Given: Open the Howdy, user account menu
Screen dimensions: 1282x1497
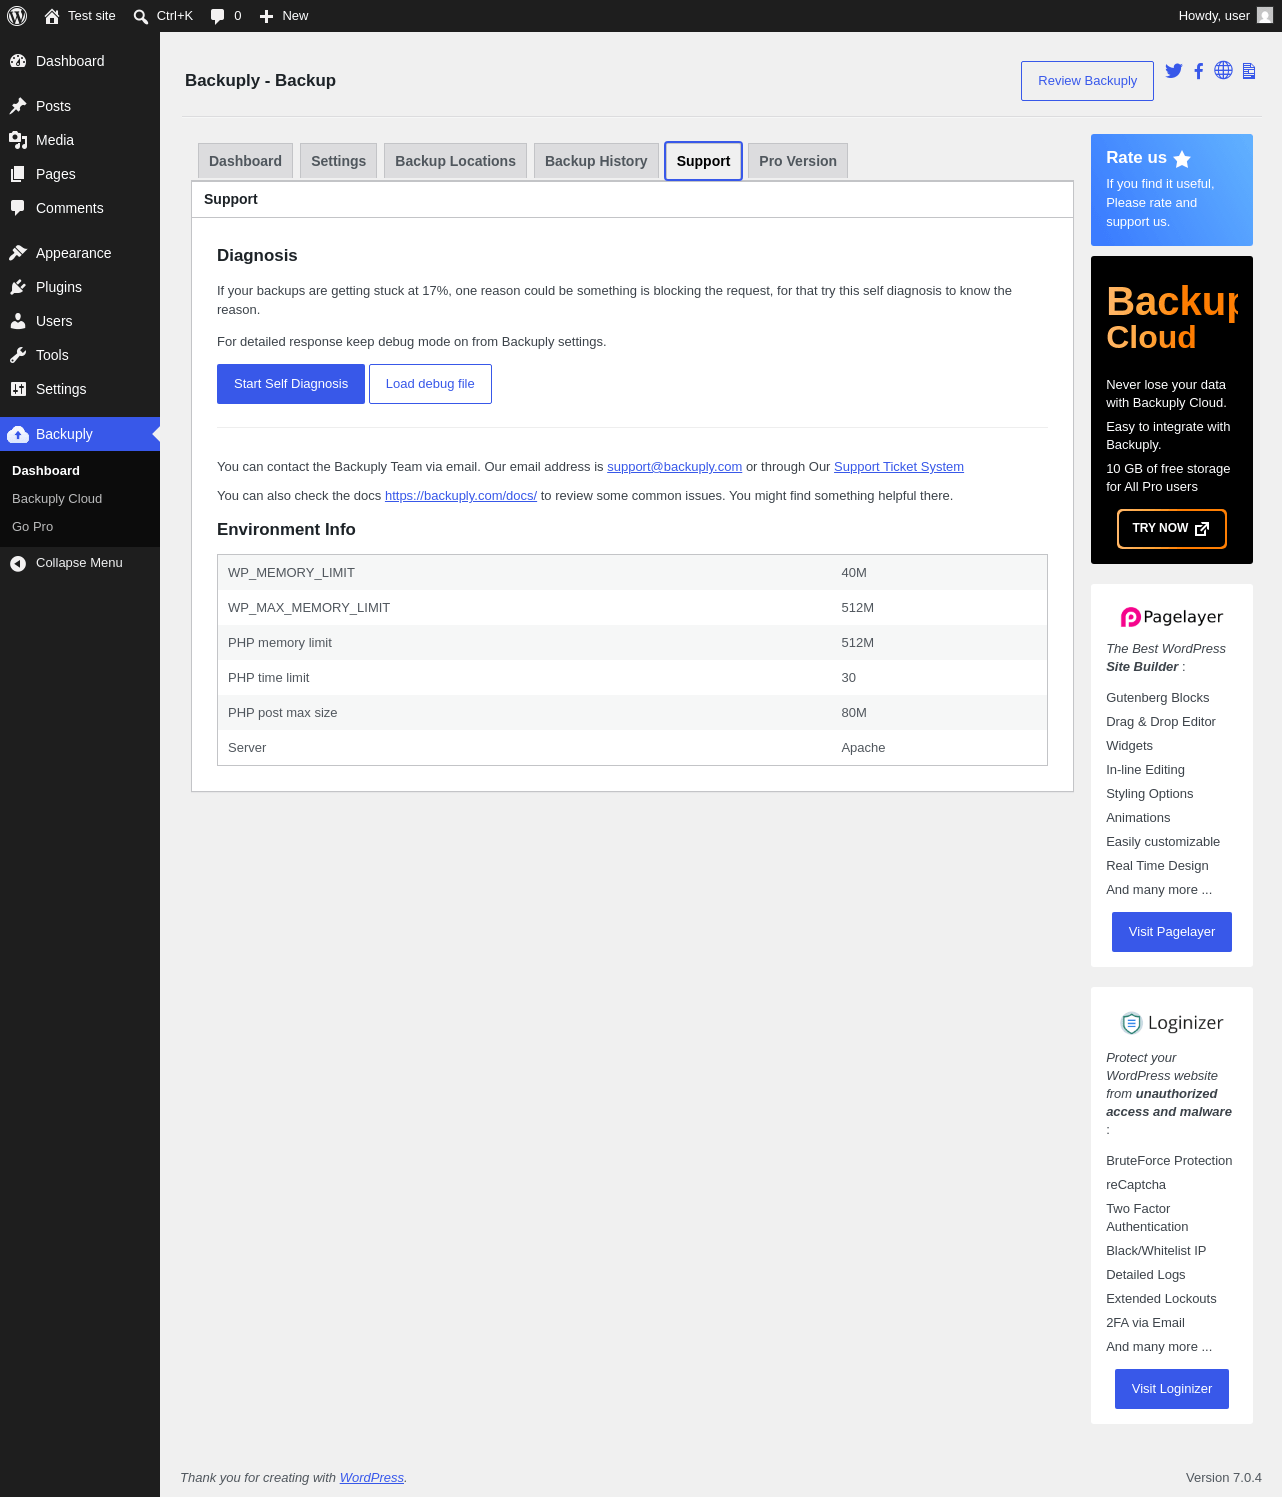Looking at the screenshot, I should 1225,16.
